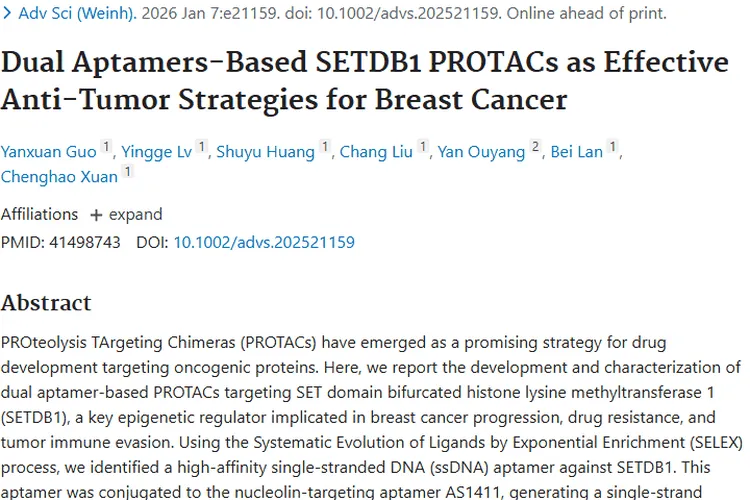The image size is (750, 500).
Task: Click affiliation superscript after Chang Liu
Action: pyautogui.click(x=423, y=149)
